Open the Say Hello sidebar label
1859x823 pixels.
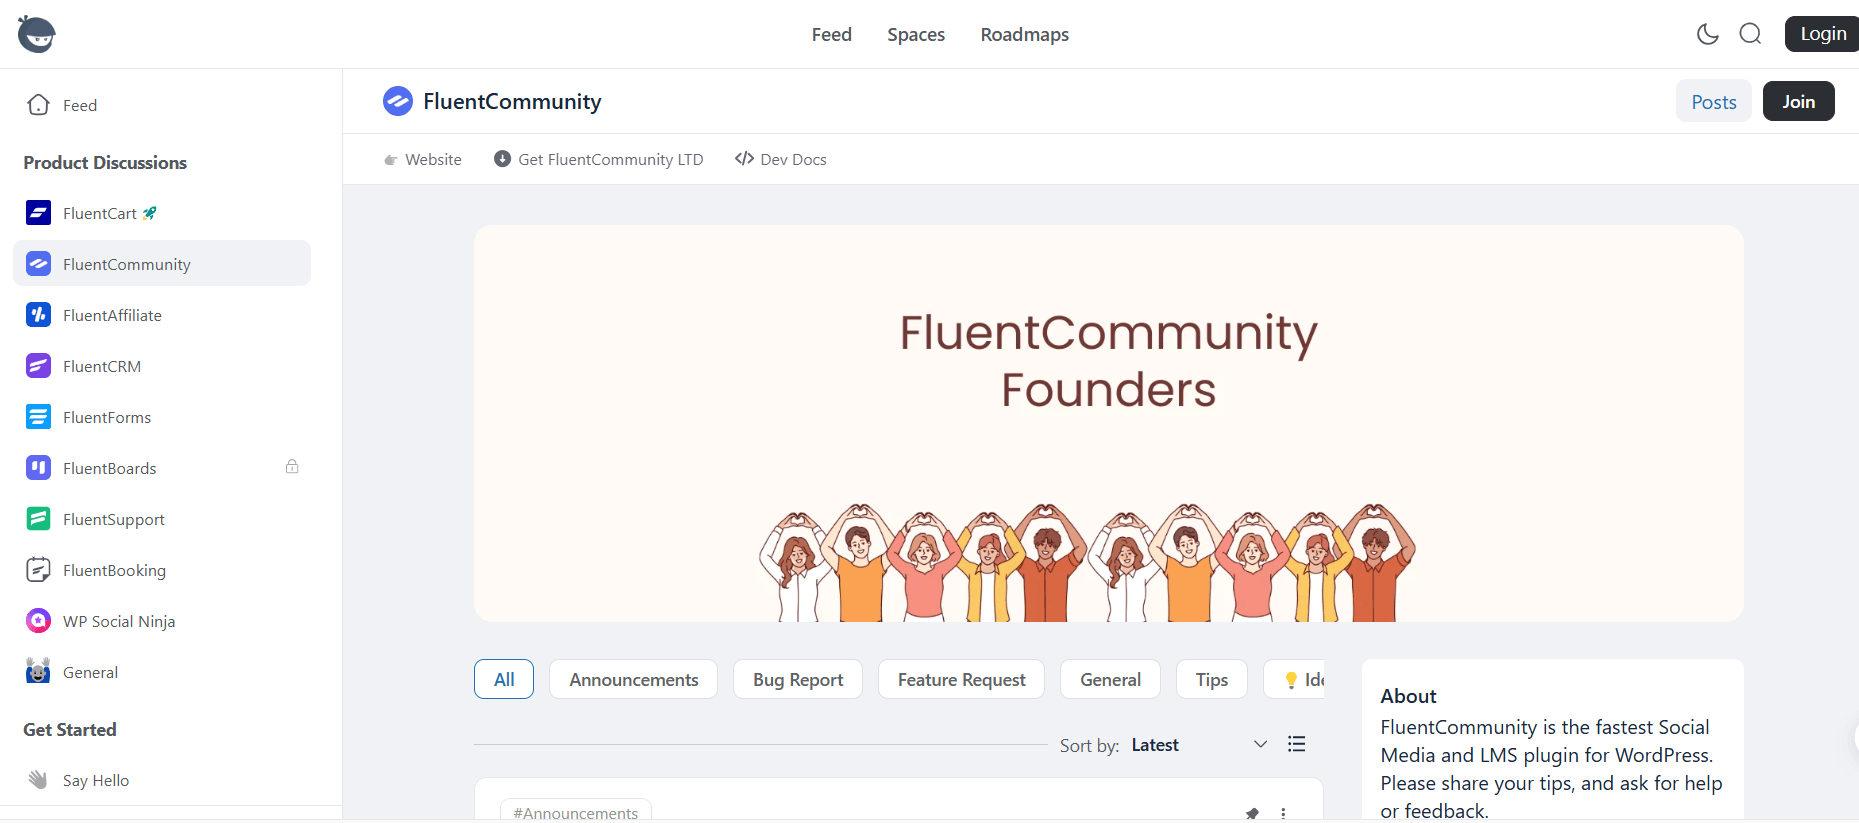click(x=96, y=780)
